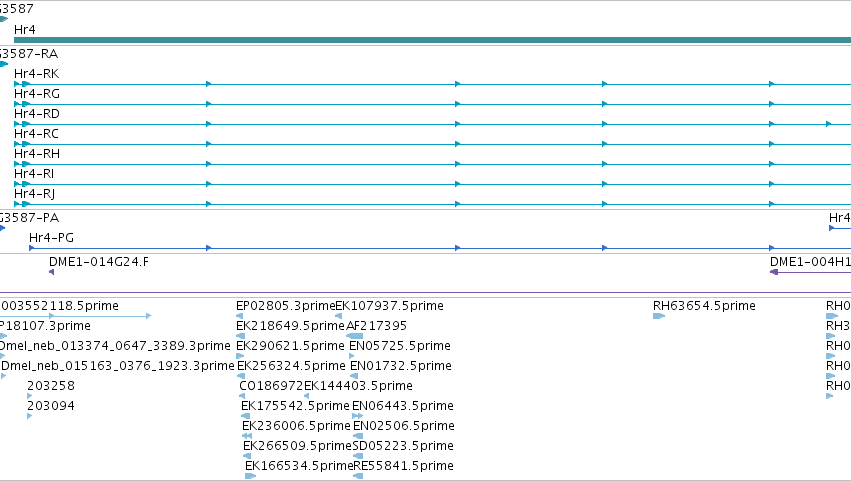
Task: Select the Hr4-RI transcript label
Action: pos(34,174)
